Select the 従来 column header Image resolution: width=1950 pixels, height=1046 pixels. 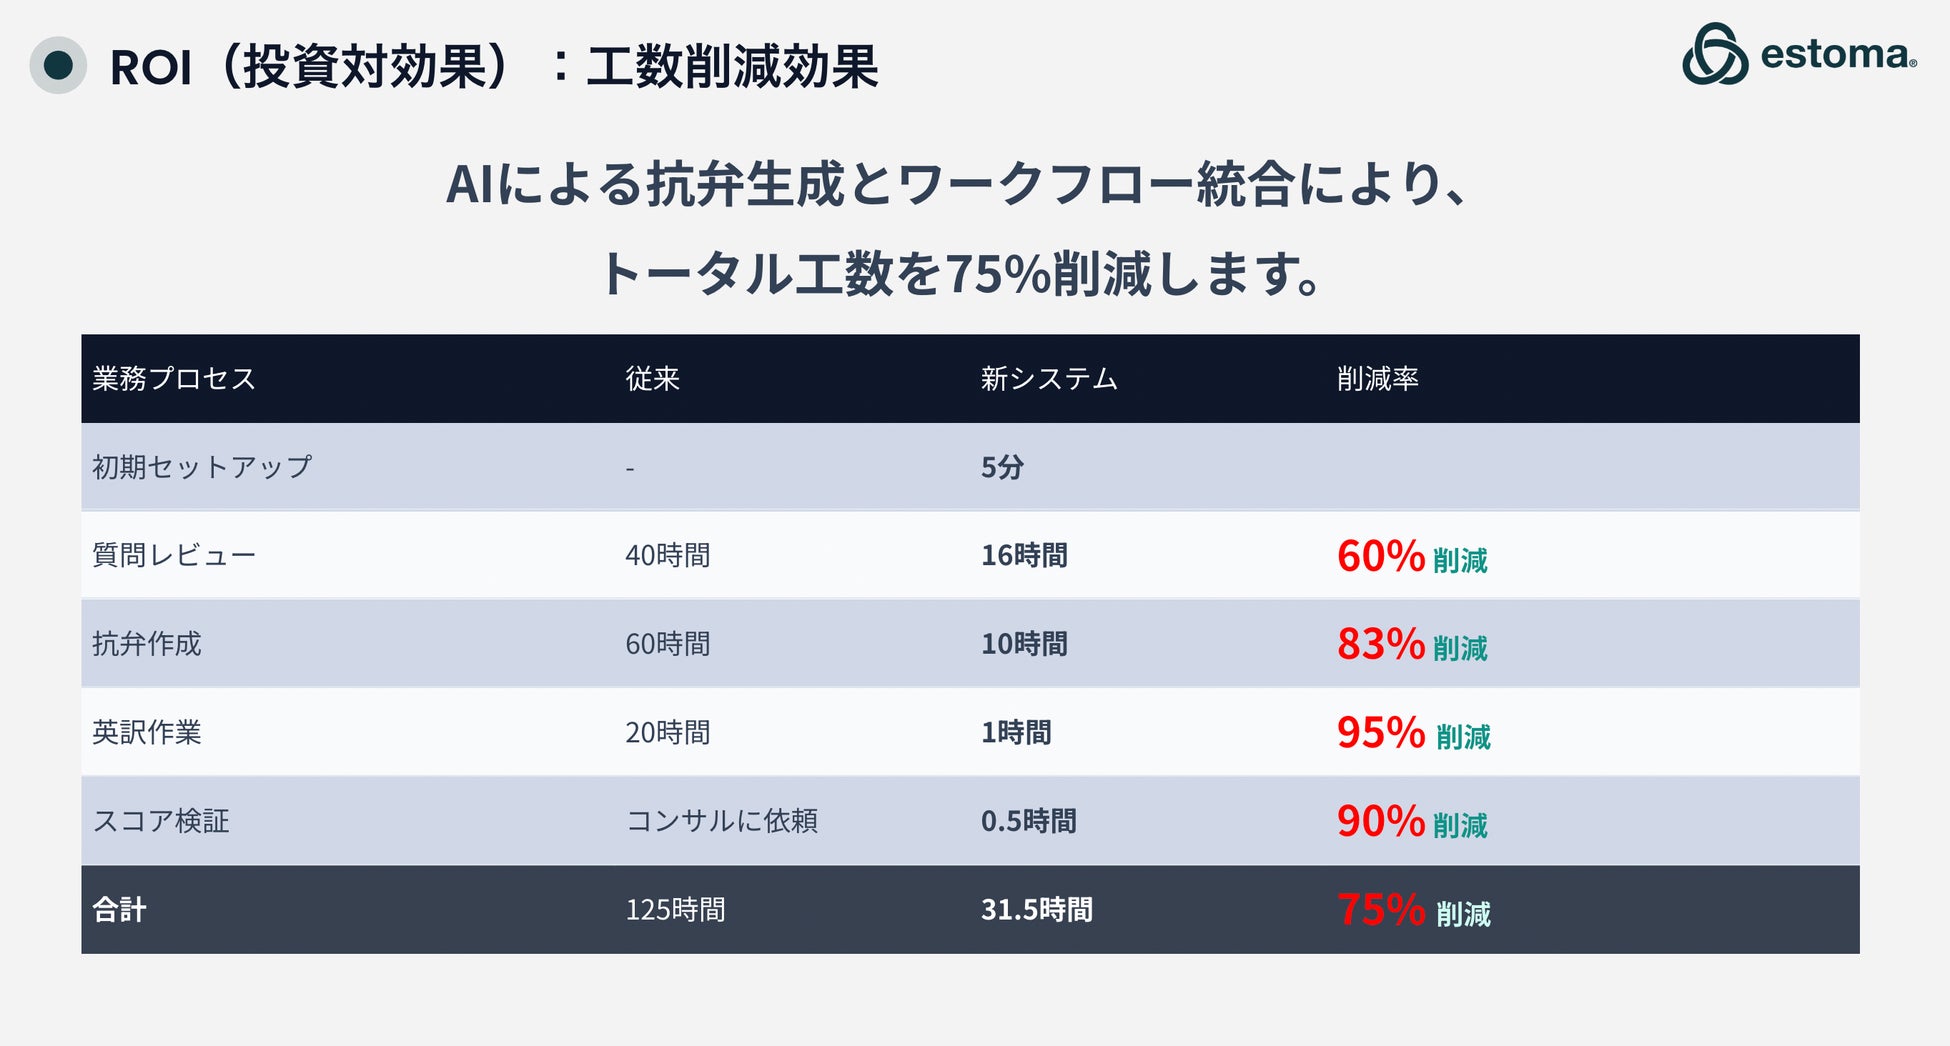click(x=652, y=379)
